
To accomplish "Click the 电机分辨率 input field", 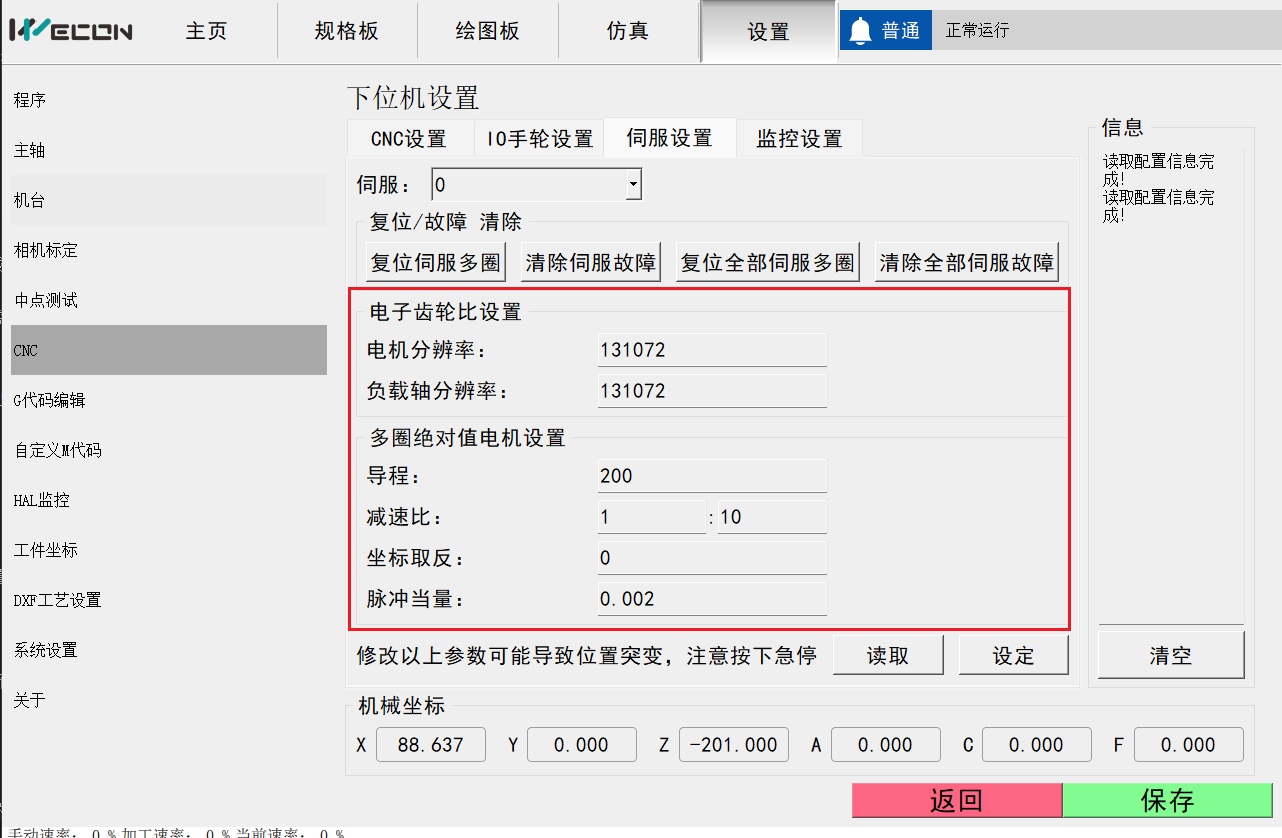I will pyautogui.click(x=711, y=350).
